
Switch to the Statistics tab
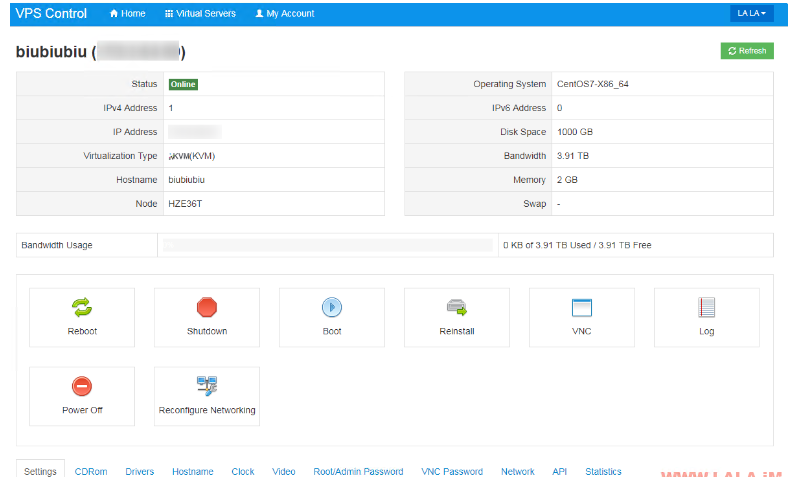pos(603,471)
